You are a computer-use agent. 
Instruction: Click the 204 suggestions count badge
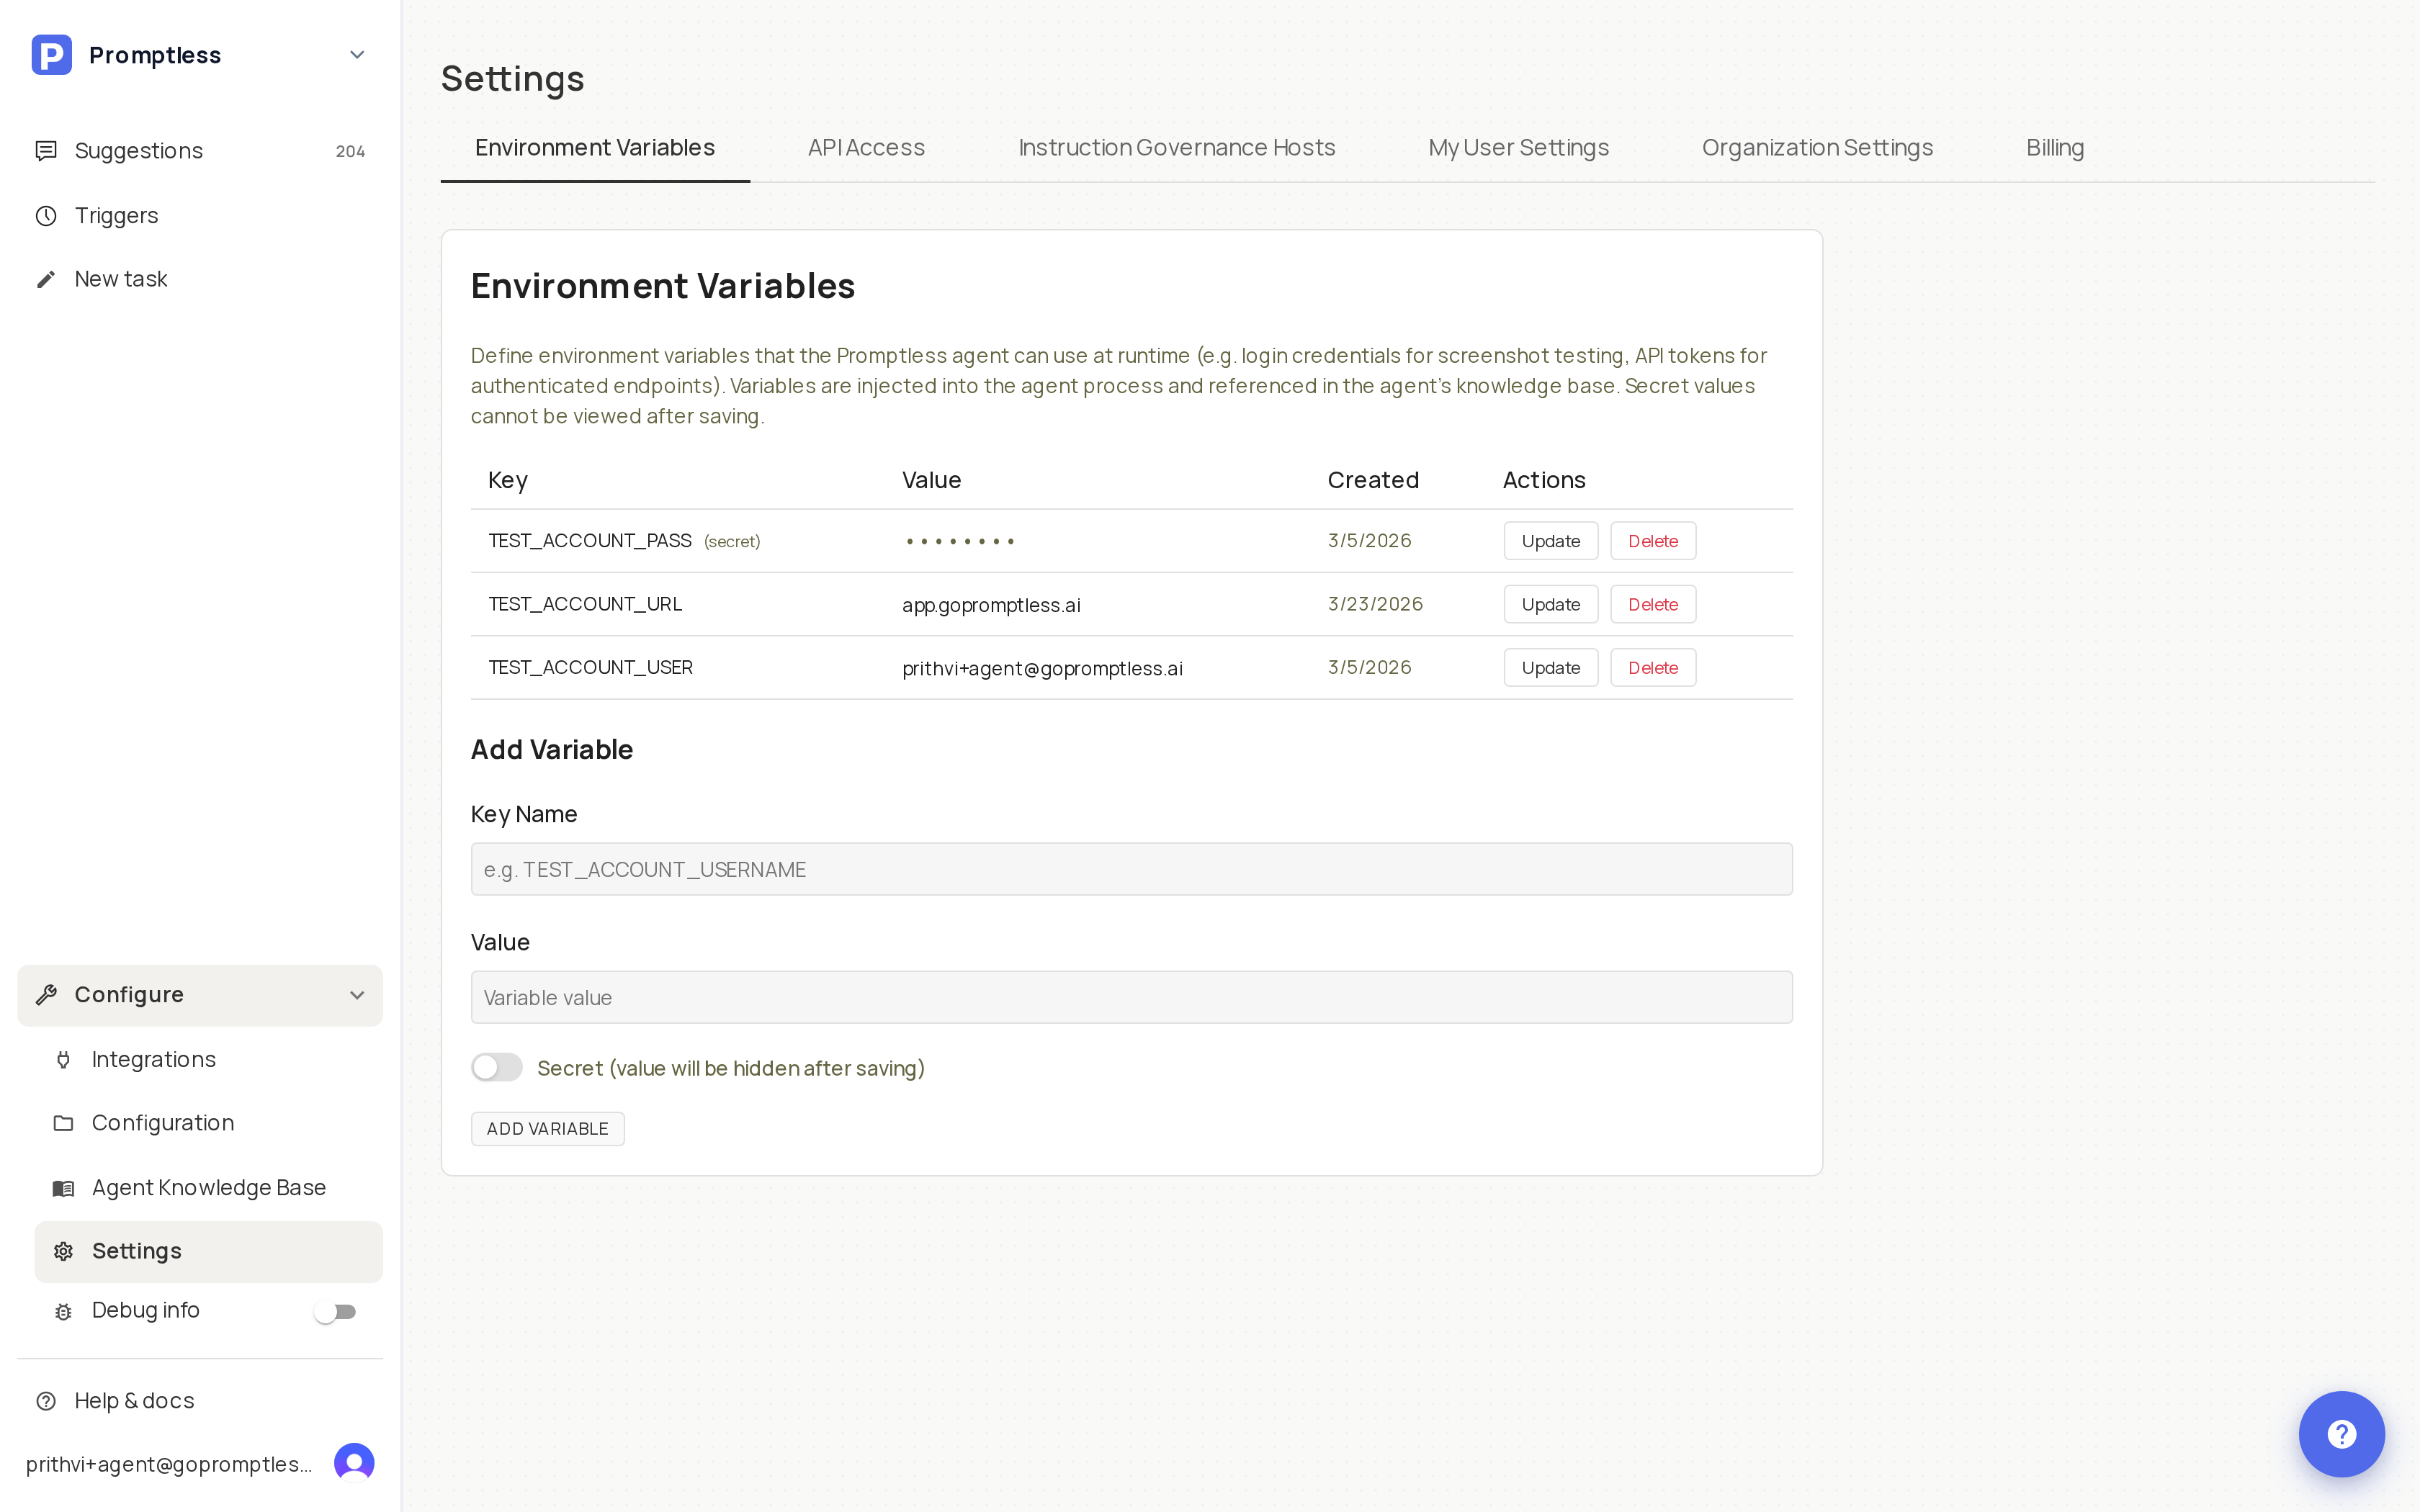click(350, 152)
